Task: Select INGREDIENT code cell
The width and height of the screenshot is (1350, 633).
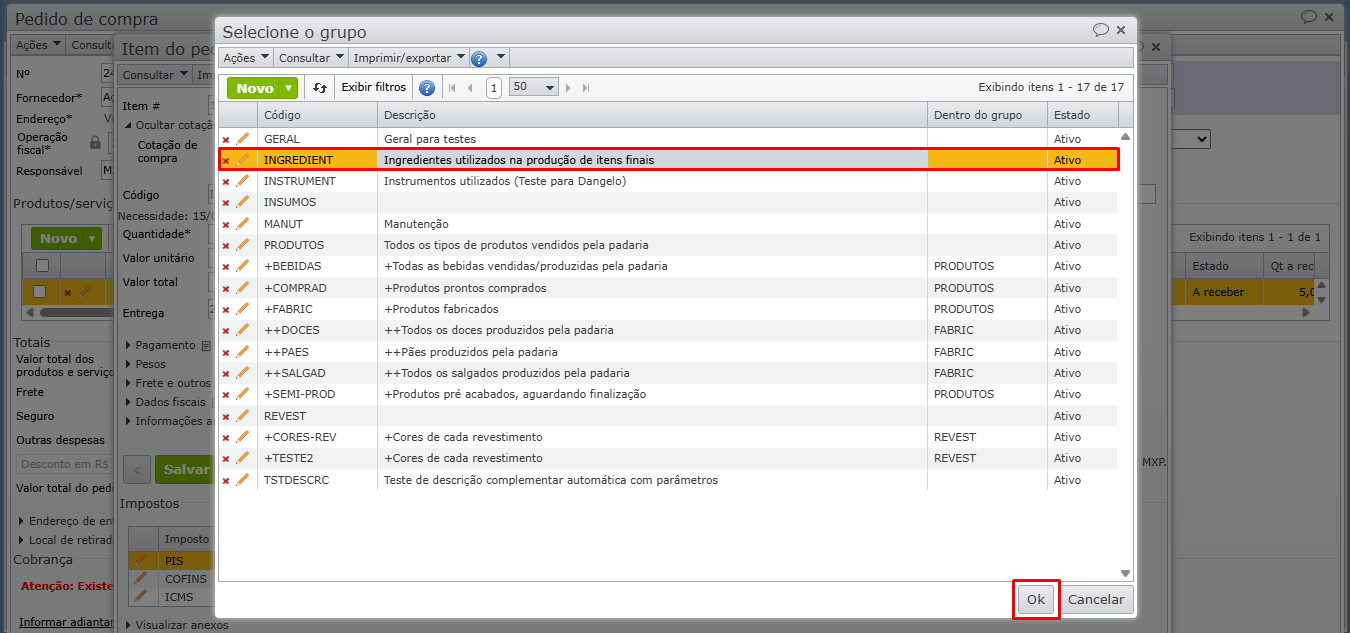Action: coord(317,160)
